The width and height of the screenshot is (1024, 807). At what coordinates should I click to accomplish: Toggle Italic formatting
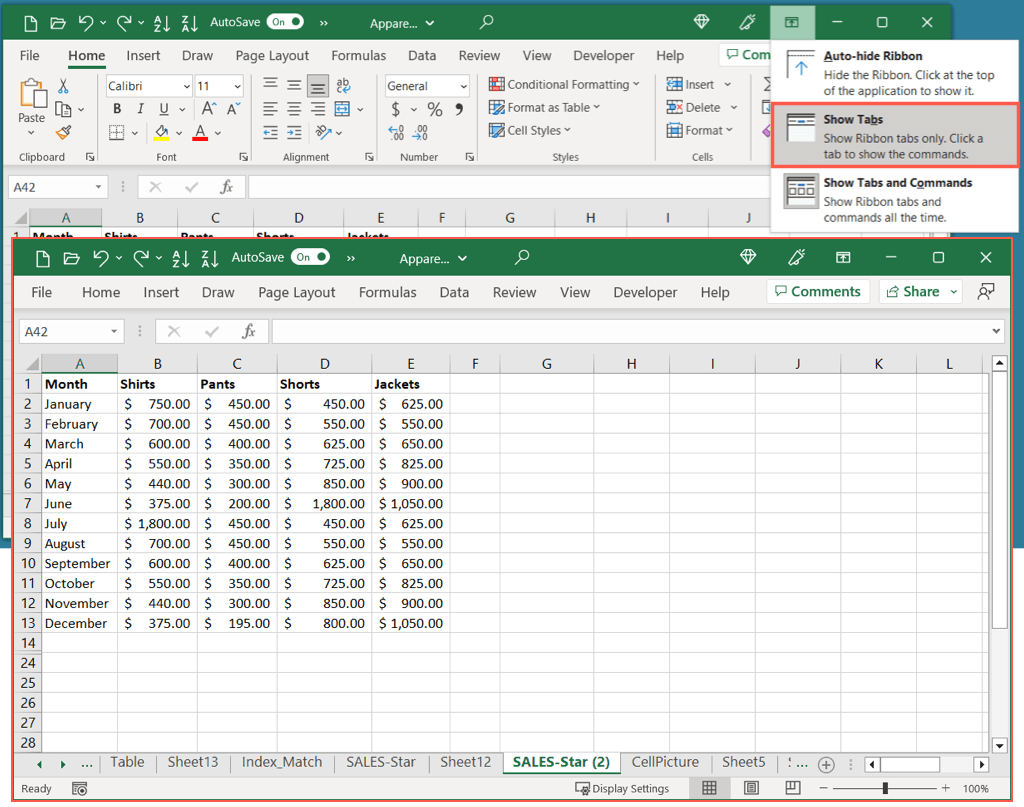(x=140, y=109)
